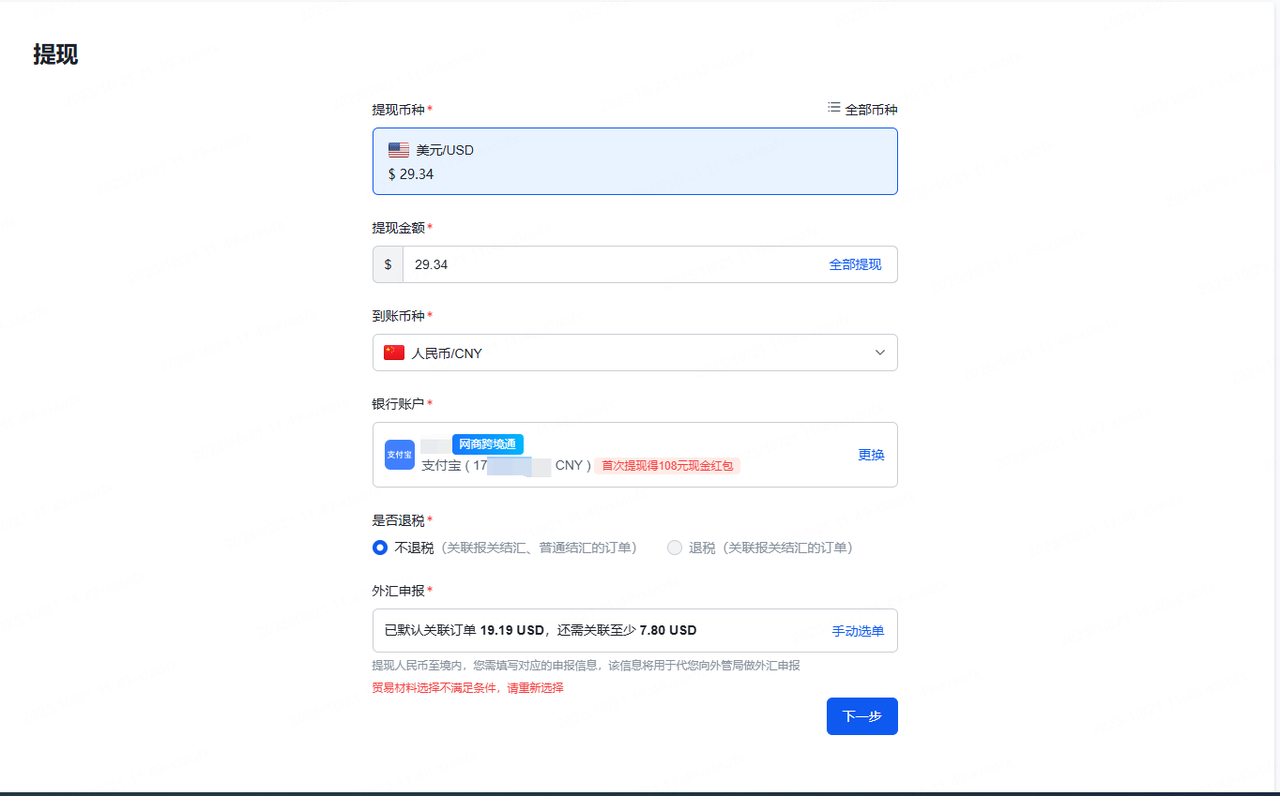Open the 人民币/CNY 到账币种 dropdown
The width and height of the screenshot is (1280, 796).
(634, 353)
